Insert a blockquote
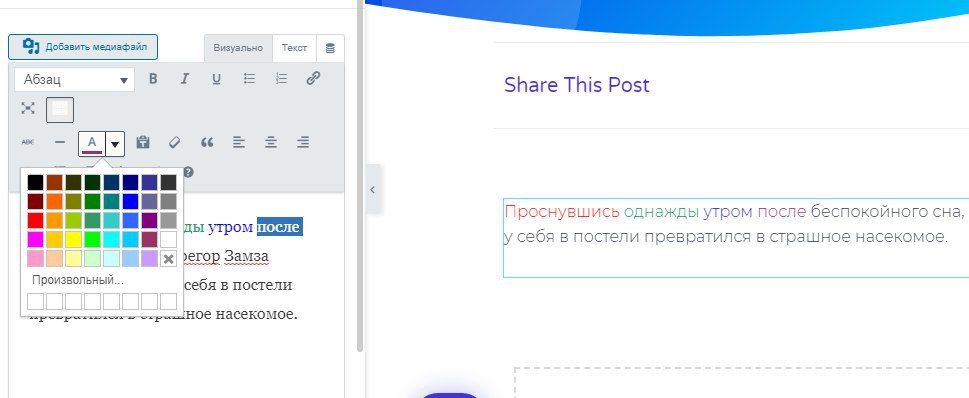 (x=207, y=142)
